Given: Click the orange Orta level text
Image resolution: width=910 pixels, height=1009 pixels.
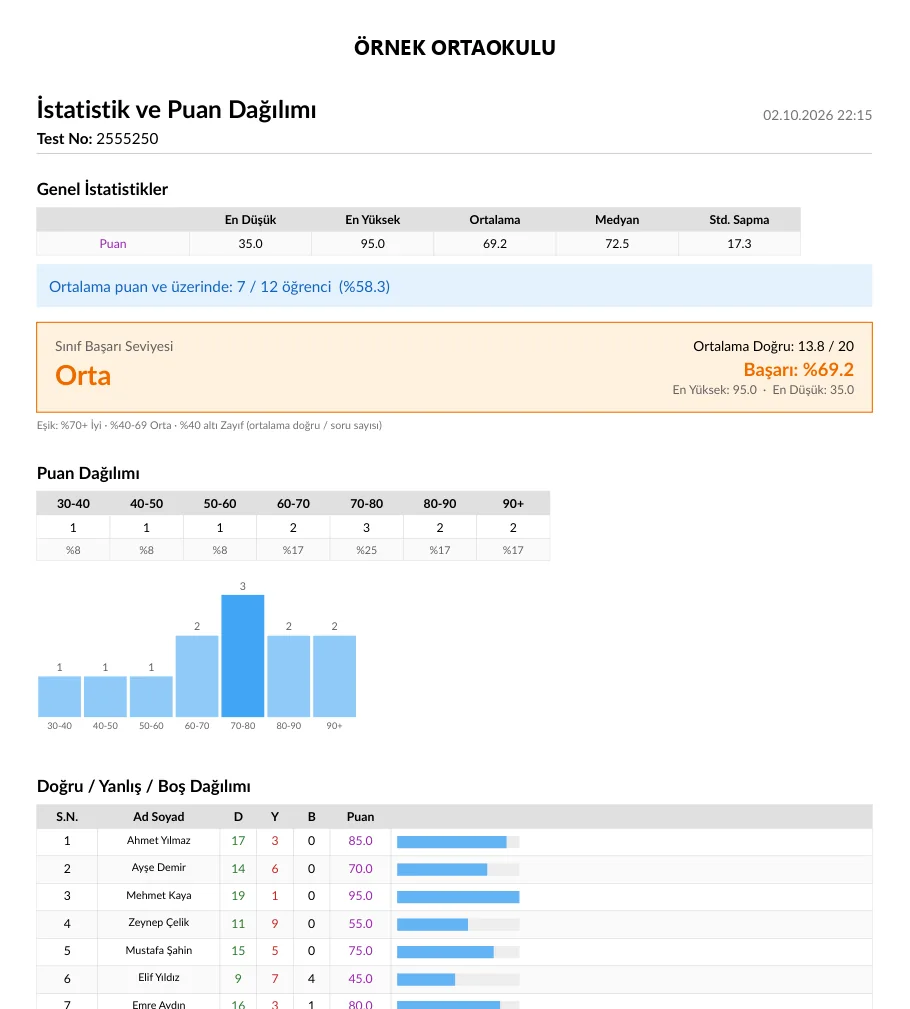Looking at the screenshot, I should 83,375.
